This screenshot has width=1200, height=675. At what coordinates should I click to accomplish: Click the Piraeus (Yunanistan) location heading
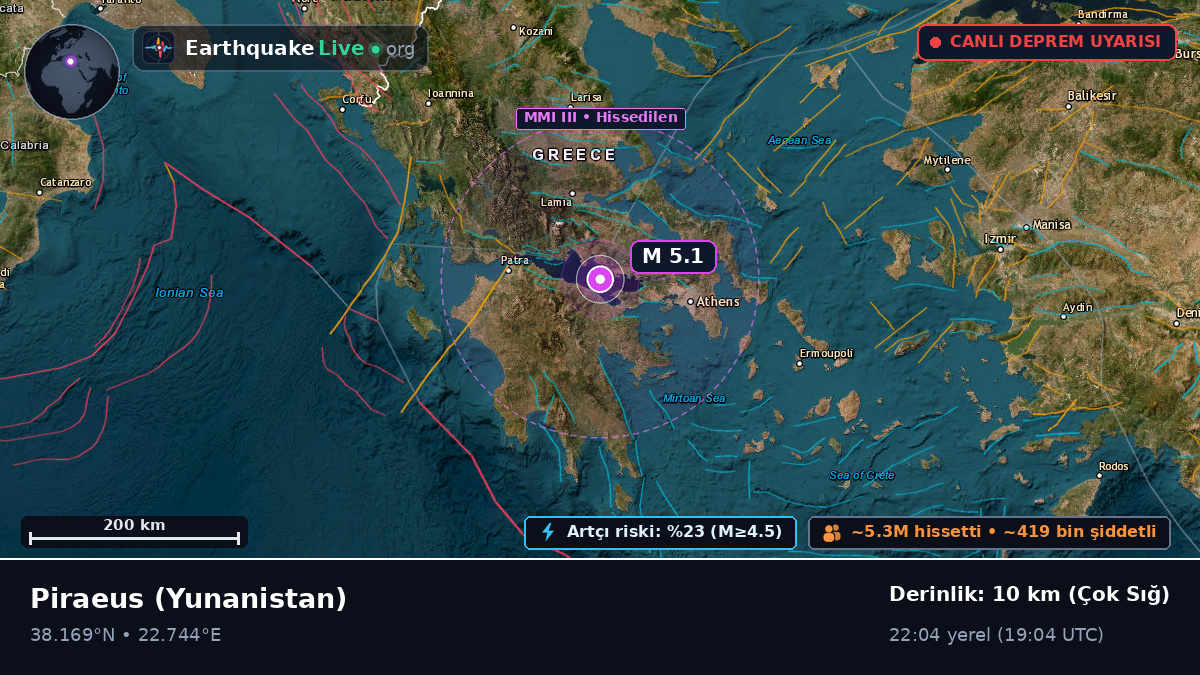(x=188, y=598)
